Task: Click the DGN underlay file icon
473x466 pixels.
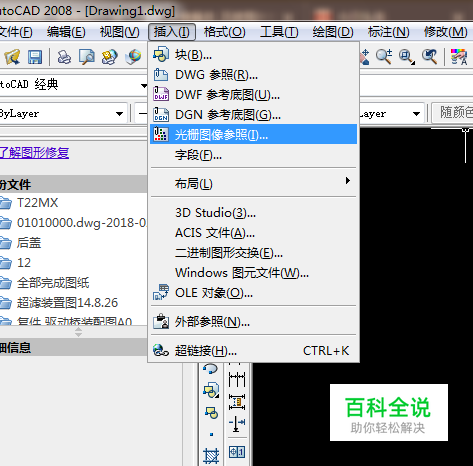Action: pos(161,114)
